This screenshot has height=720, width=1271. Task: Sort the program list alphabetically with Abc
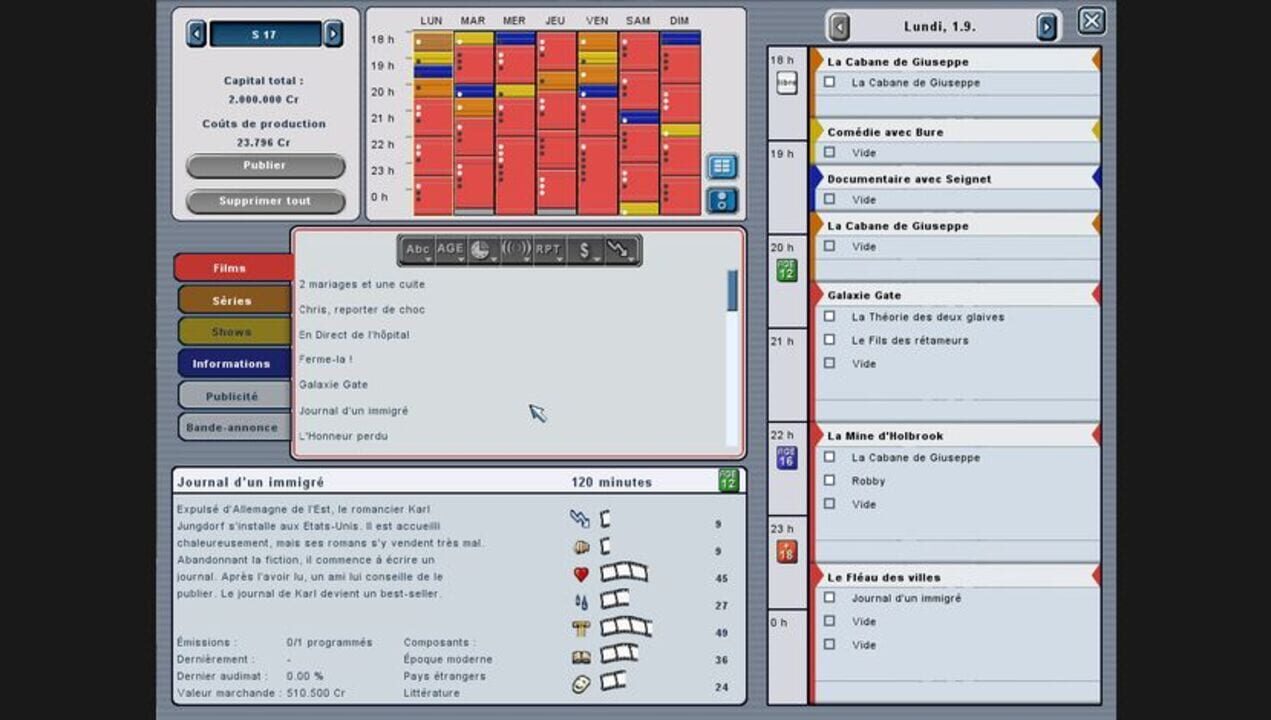[417, 248]
